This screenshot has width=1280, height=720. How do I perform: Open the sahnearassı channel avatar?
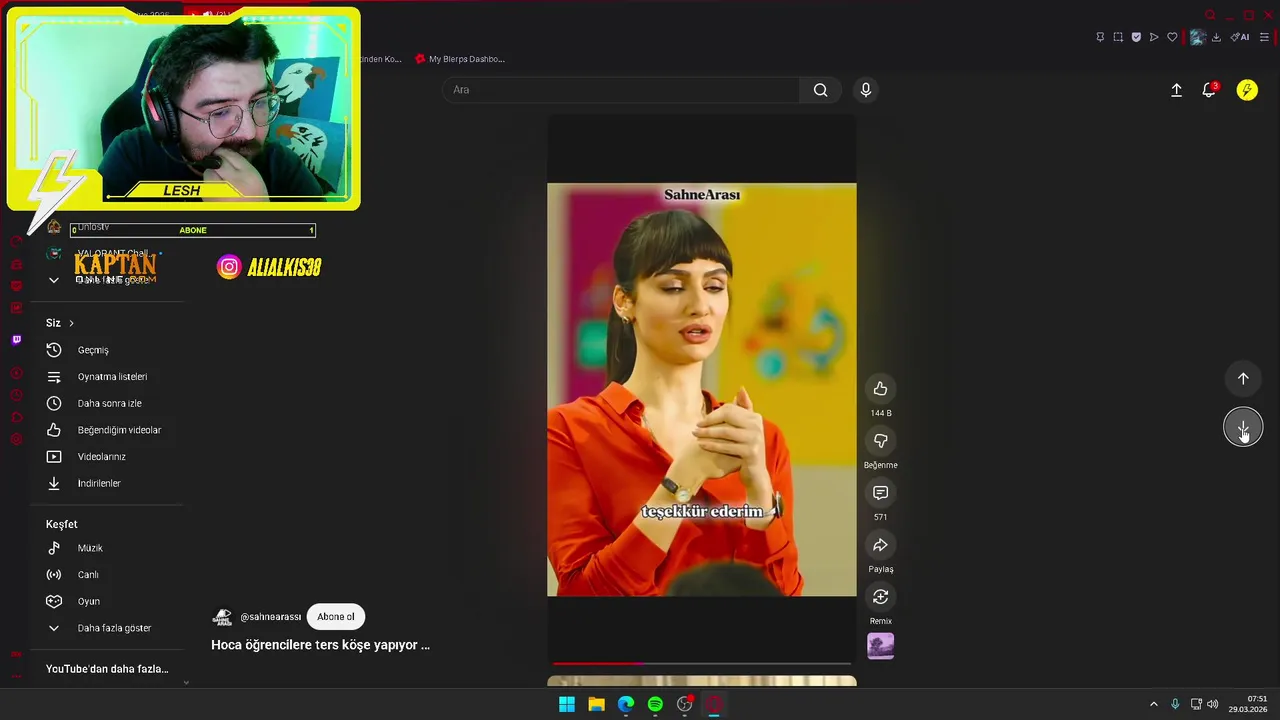[x=222, y=617]
